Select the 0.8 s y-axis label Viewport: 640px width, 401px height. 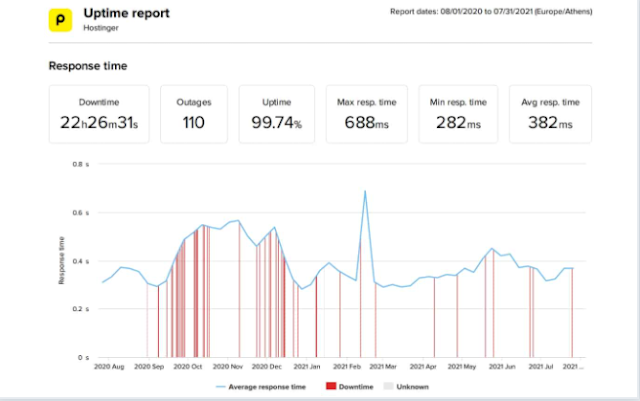click(x=81, y=164)
